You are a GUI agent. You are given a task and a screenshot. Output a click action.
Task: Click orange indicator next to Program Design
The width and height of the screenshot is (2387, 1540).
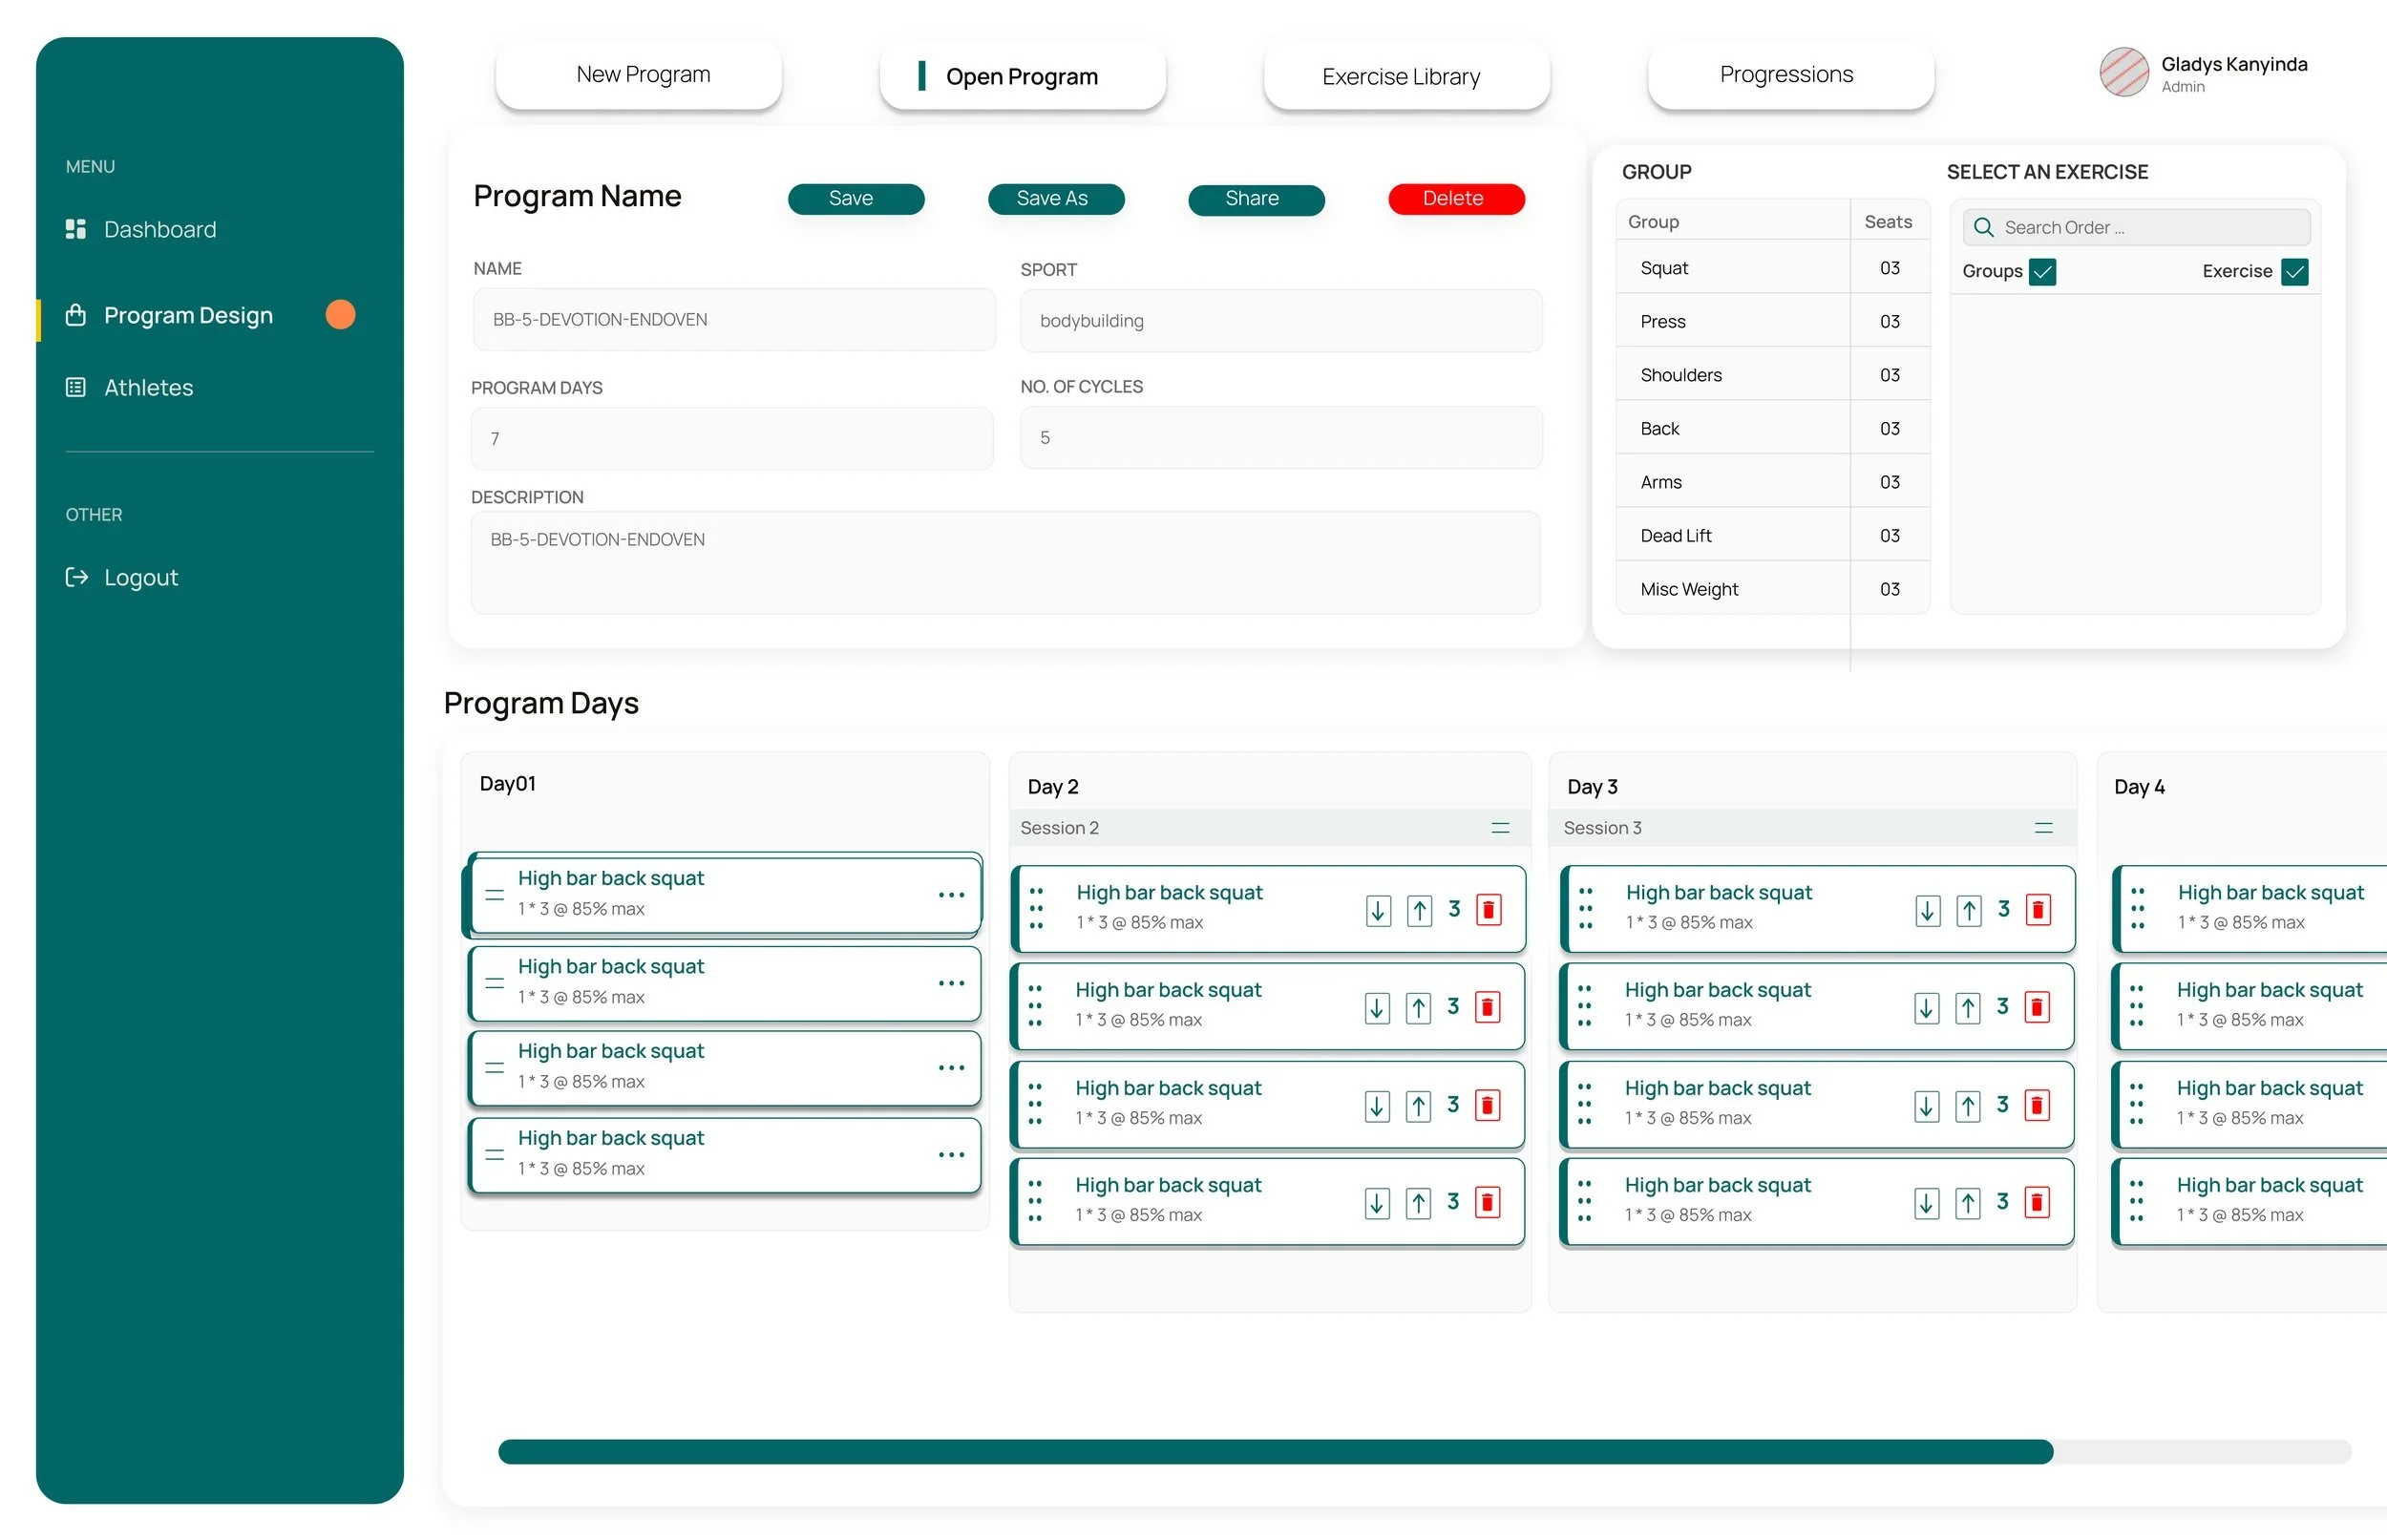(x=340, y=315)
